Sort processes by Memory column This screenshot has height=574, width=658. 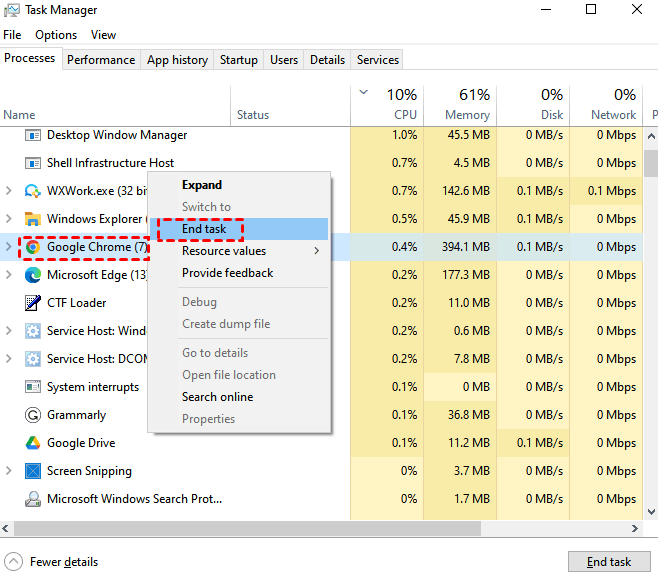click(x=467, y=104)
